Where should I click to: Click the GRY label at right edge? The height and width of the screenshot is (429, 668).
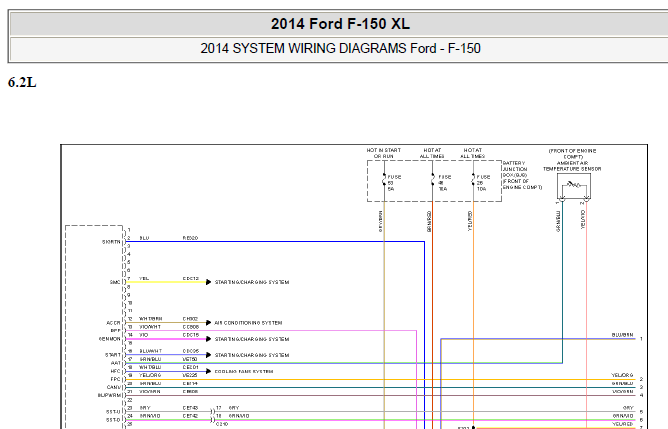tap(628, 408)
